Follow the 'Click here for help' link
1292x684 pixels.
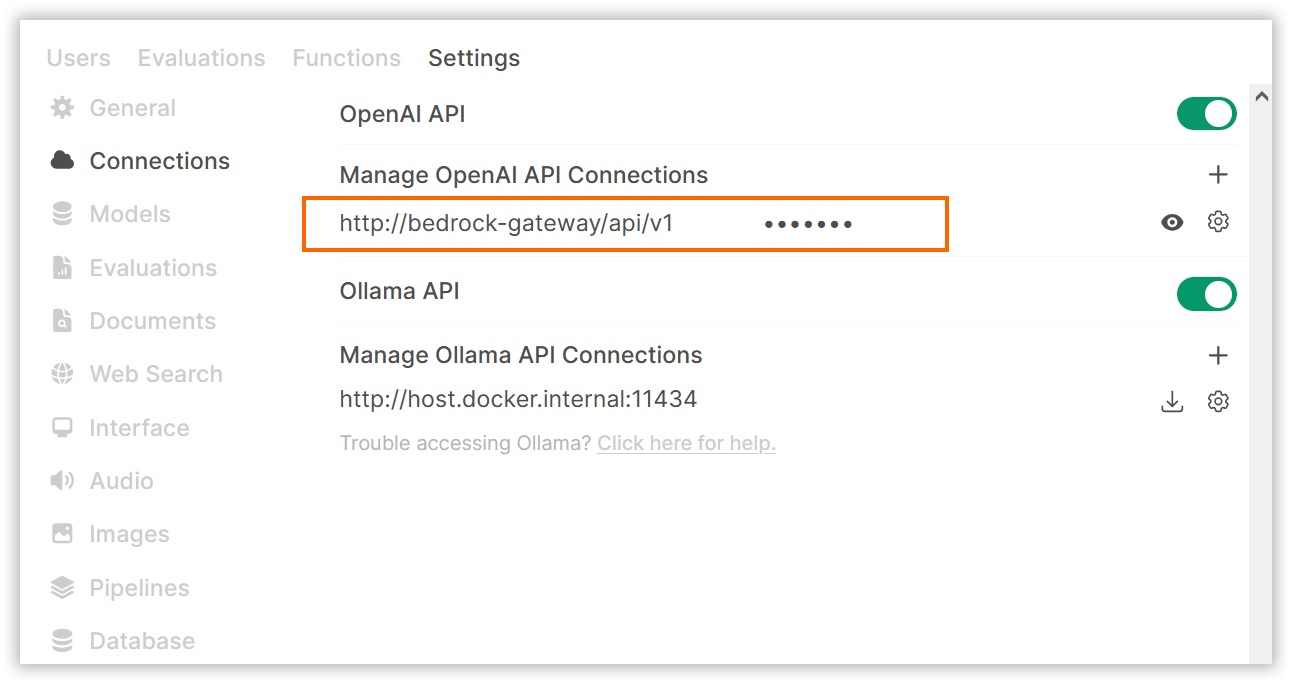687,443
